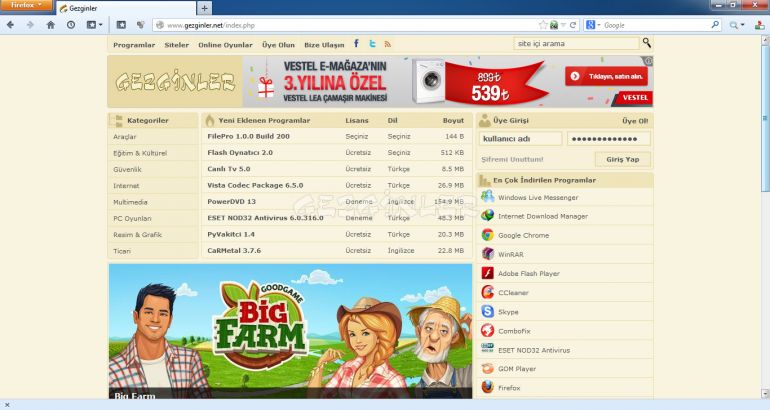Open the Araçlar category
This screenshot has height=410, width=770.
coord(125,137)
